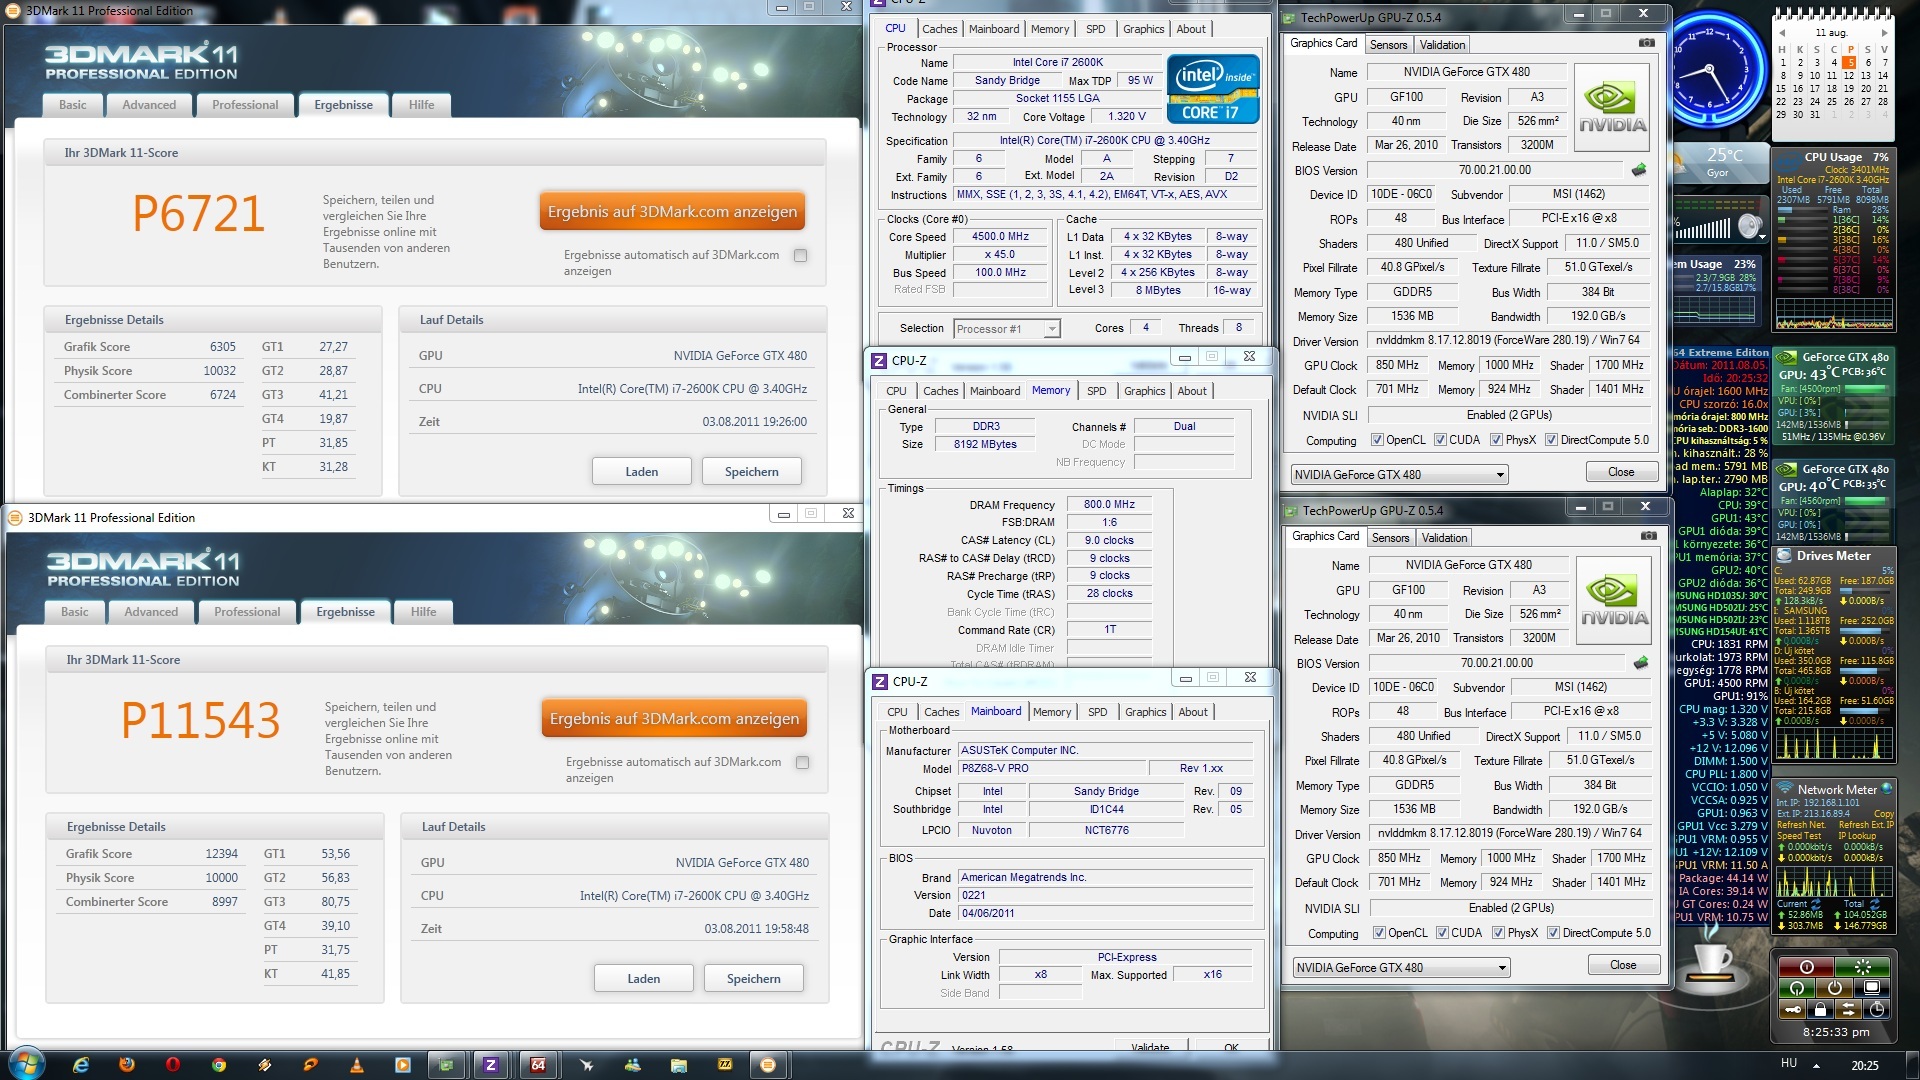The width and height of the screenshot is (1920, 1080).
Task: Expand the Processor #1 selection dropdown in CPU-Z
Action: pyautogui.click(x=1052, y=329)
